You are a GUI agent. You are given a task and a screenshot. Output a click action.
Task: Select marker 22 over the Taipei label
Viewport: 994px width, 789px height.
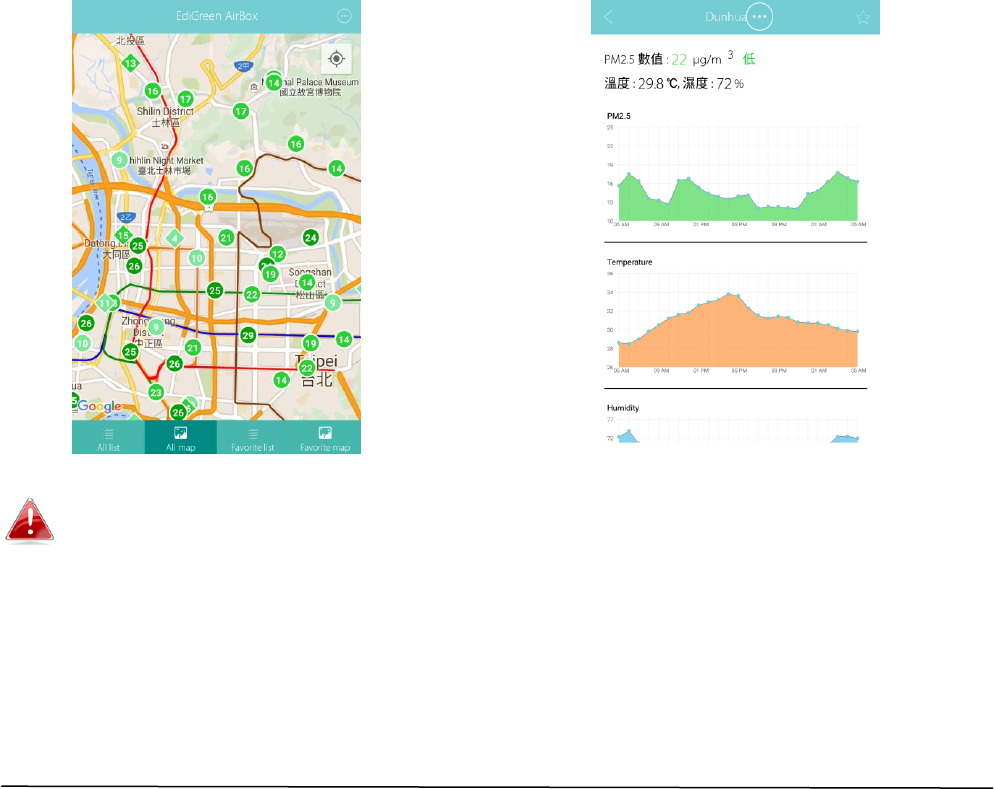point(307,368)
